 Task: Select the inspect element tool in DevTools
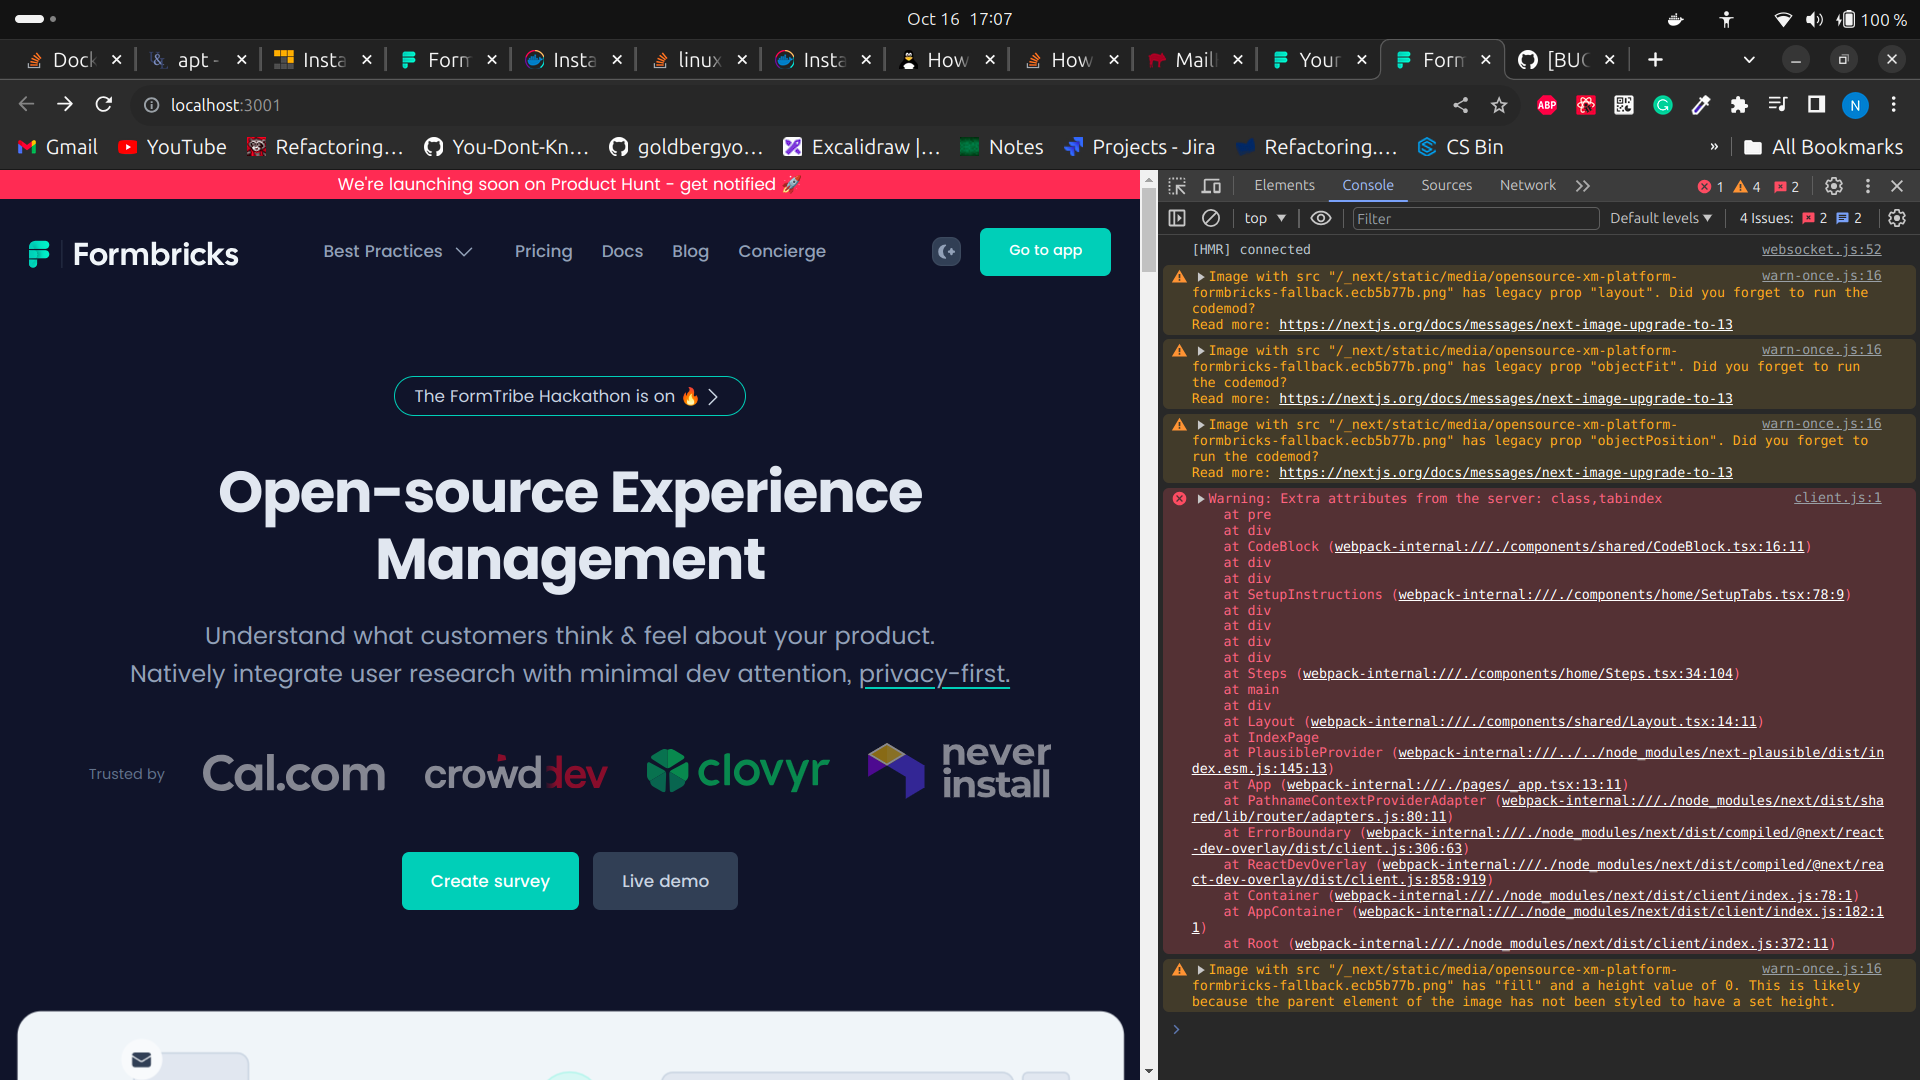point(1178,186)
